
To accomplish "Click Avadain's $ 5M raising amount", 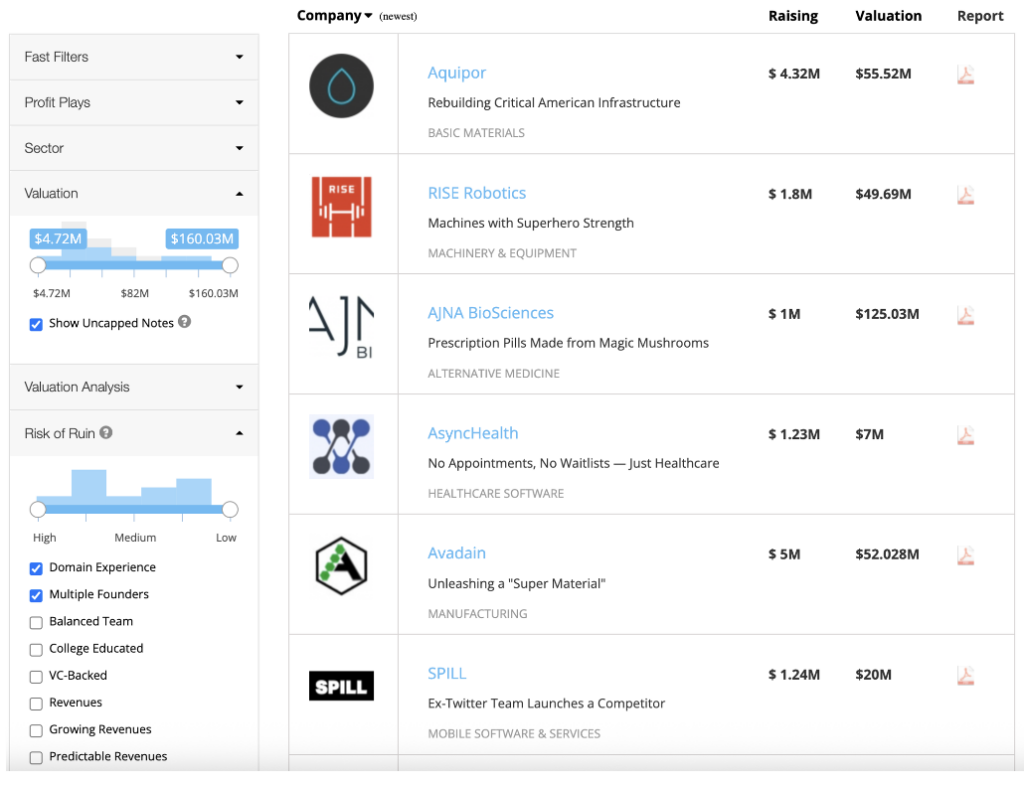I will 784,554.
